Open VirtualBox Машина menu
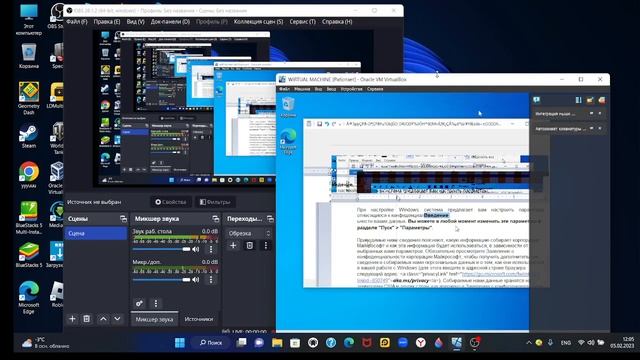The image size is (640, 360). 302,89
